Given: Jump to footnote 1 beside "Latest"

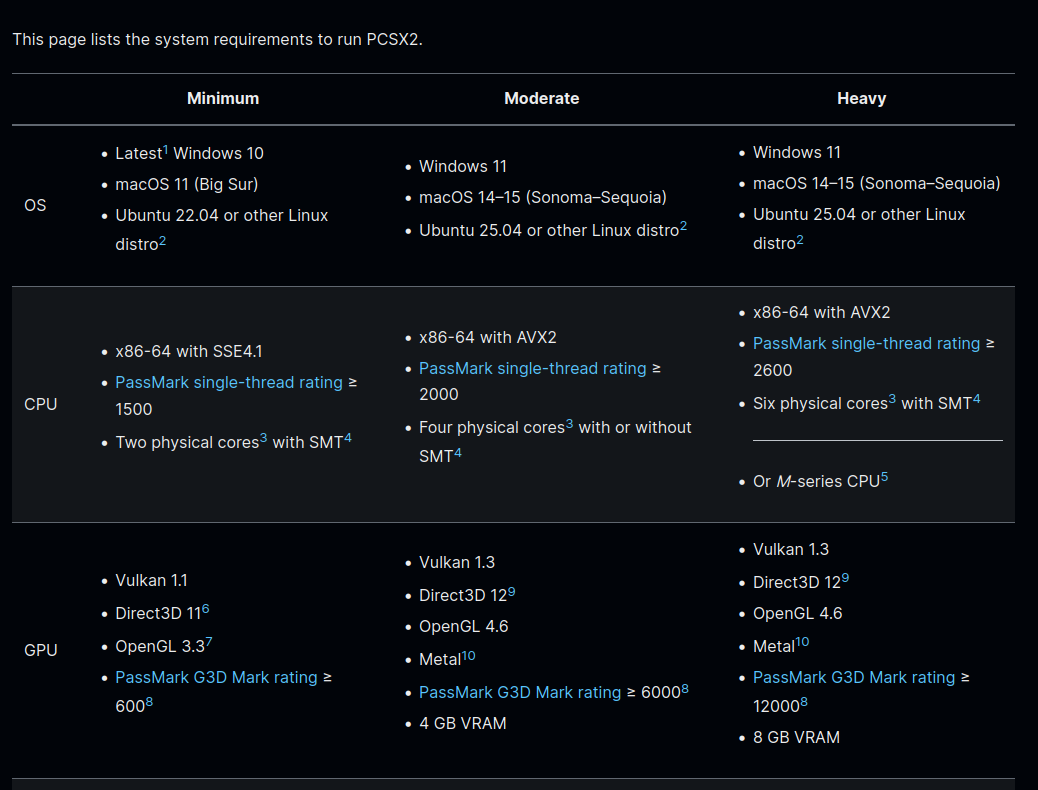Looking at the screenshot, I should [x=166, y=150].
